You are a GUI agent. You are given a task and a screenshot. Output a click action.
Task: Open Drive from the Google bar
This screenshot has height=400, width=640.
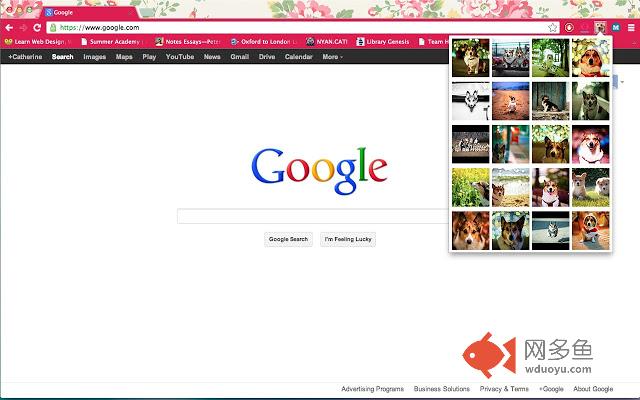coord(267,57)
